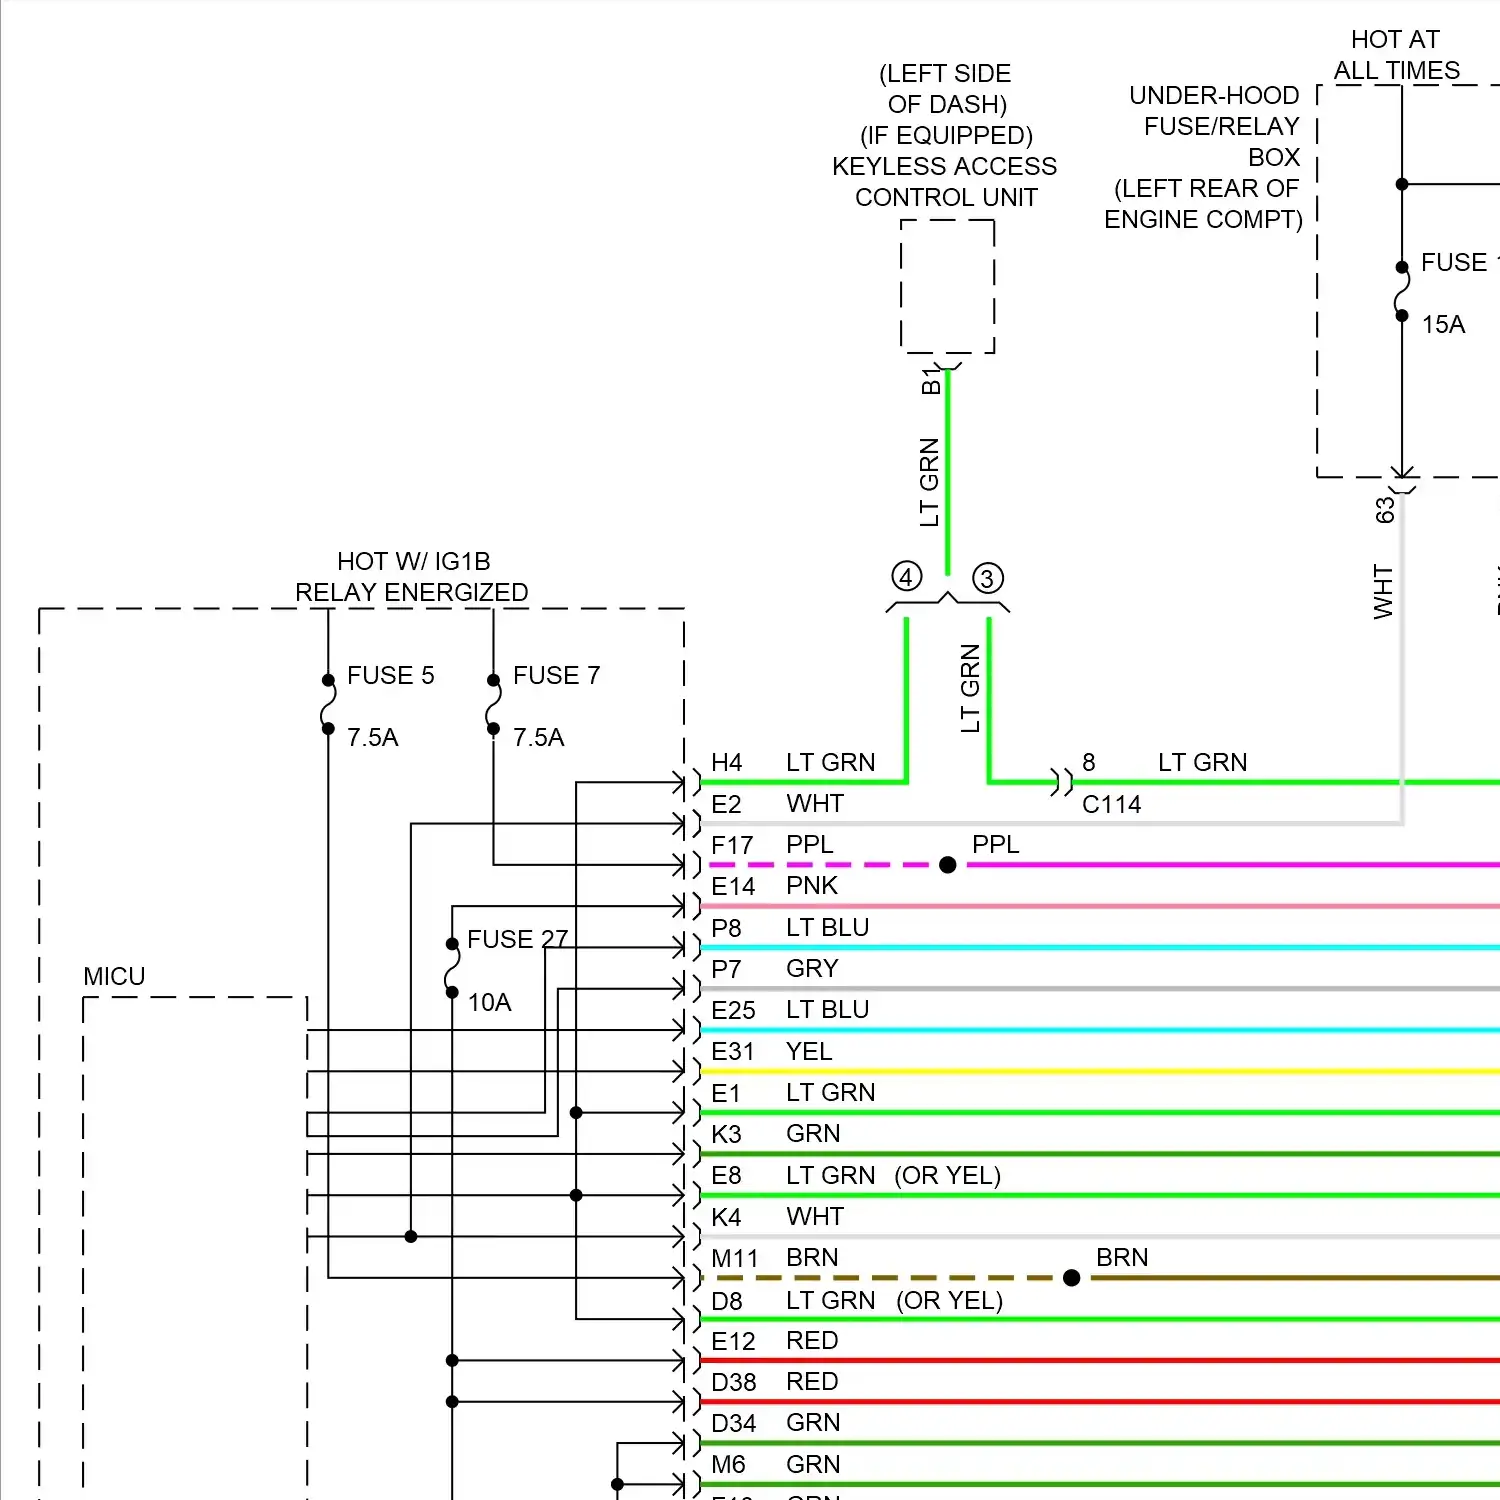Image resolution: width=1500 pixels, height=1500 pixels.
Task: Click the splice dot on the BRN wire
Action: tap(1071, 1278)
